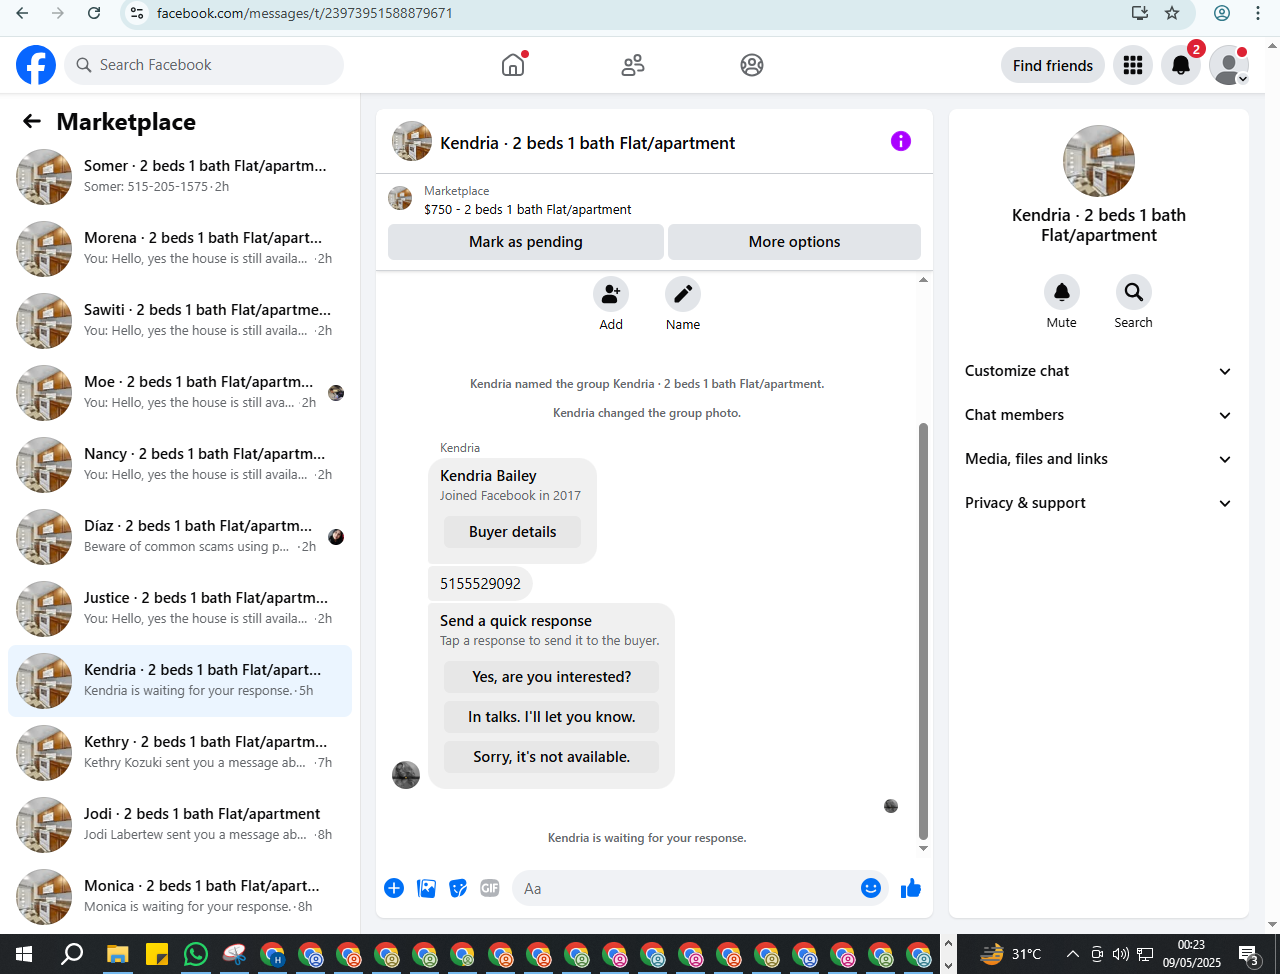
Task: Send quick reply 'Sorry, it's not available.'
Action: coord(552,757)
